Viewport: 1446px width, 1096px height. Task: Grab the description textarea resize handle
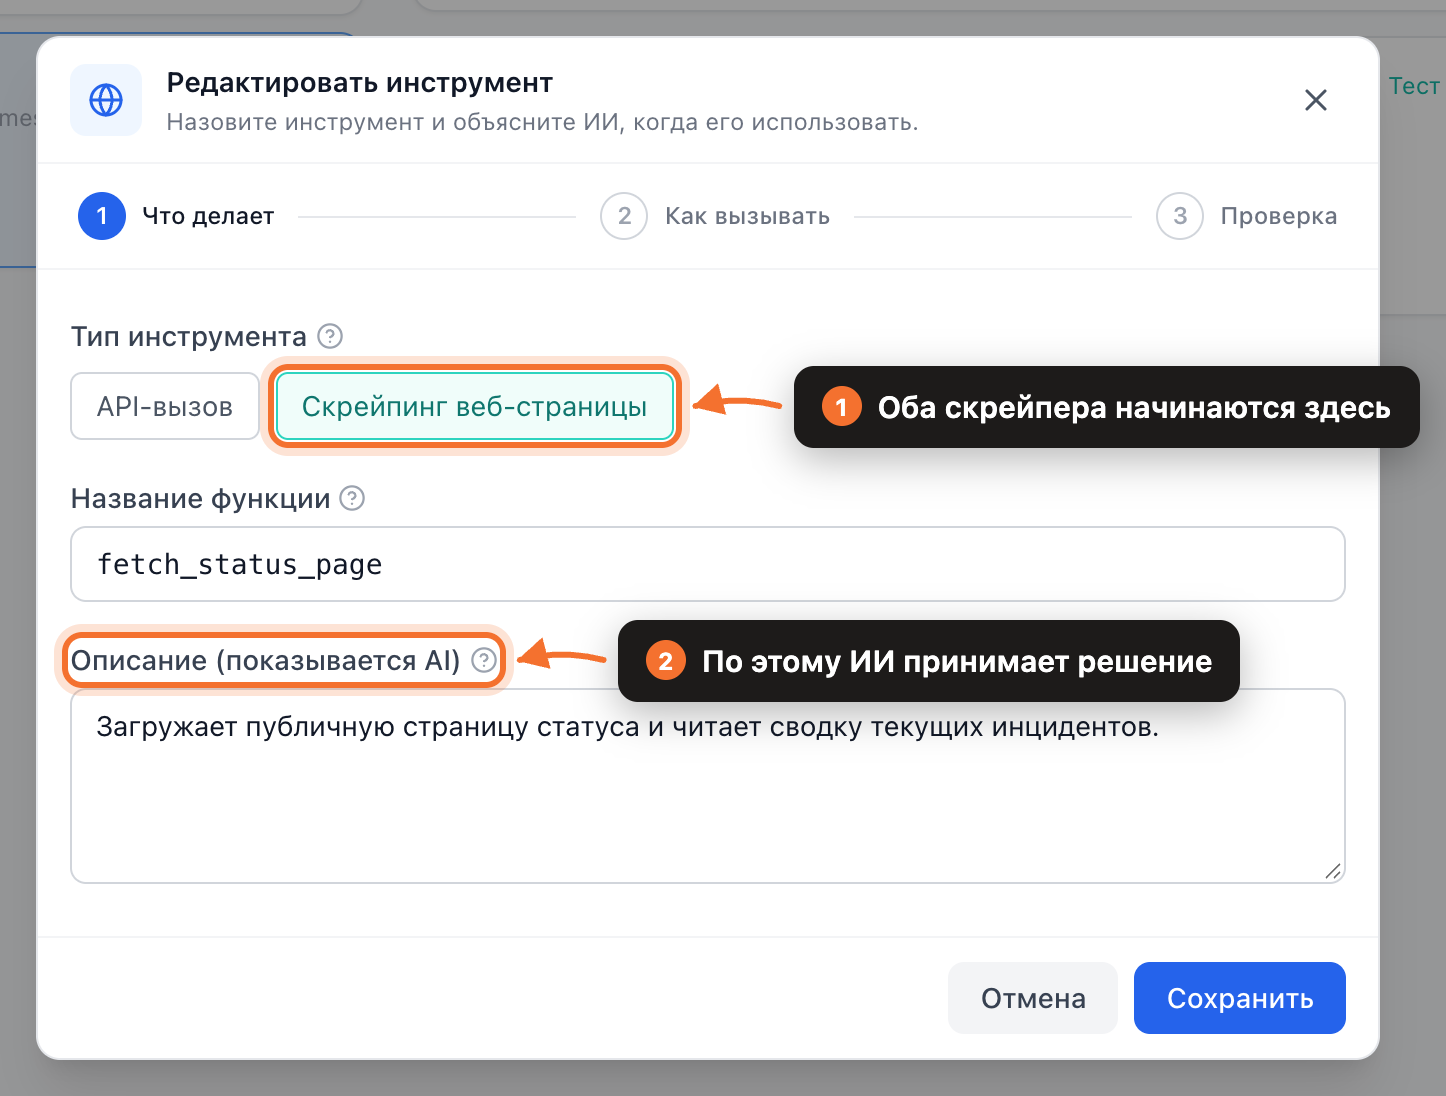coord(1333,871)
